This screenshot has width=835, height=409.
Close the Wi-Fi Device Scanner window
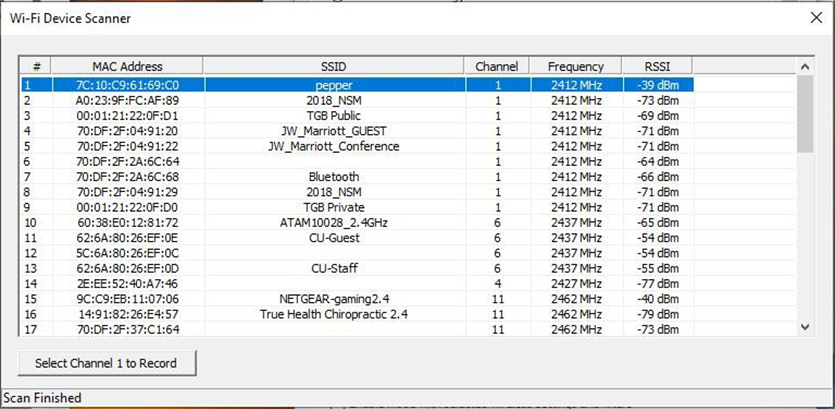point(816,18)
